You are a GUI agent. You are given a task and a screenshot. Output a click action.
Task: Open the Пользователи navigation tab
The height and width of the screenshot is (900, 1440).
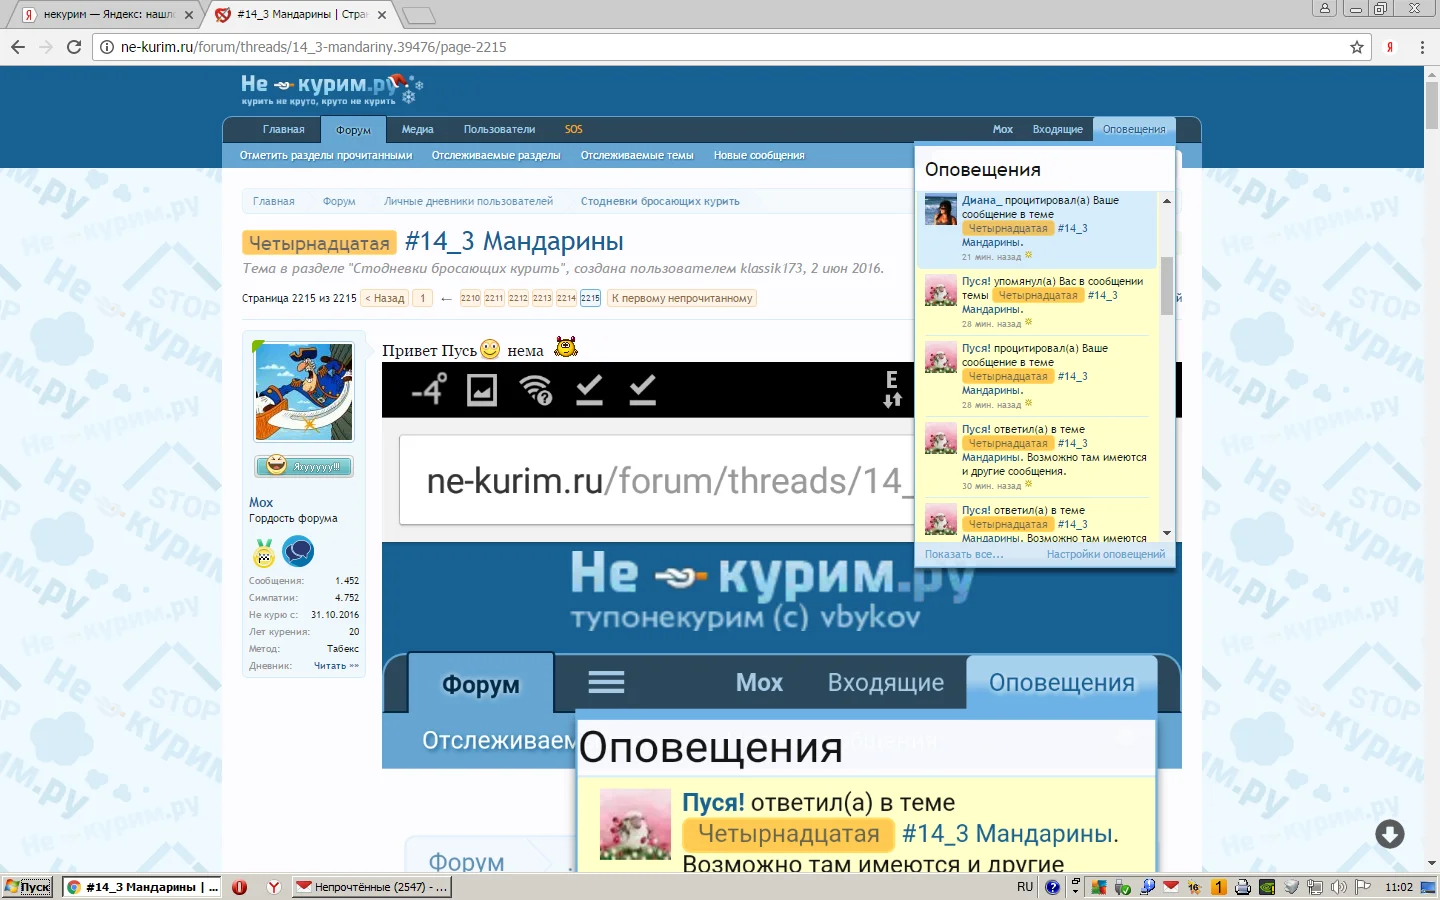tap(499, 130)
